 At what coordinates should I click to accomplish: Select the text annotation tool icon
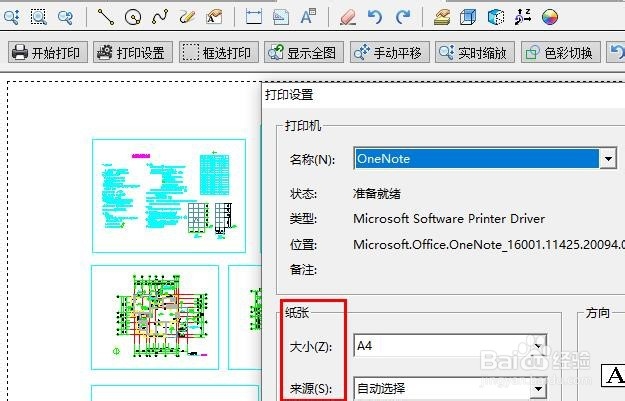pyautogui.click(x=214, y=17)
